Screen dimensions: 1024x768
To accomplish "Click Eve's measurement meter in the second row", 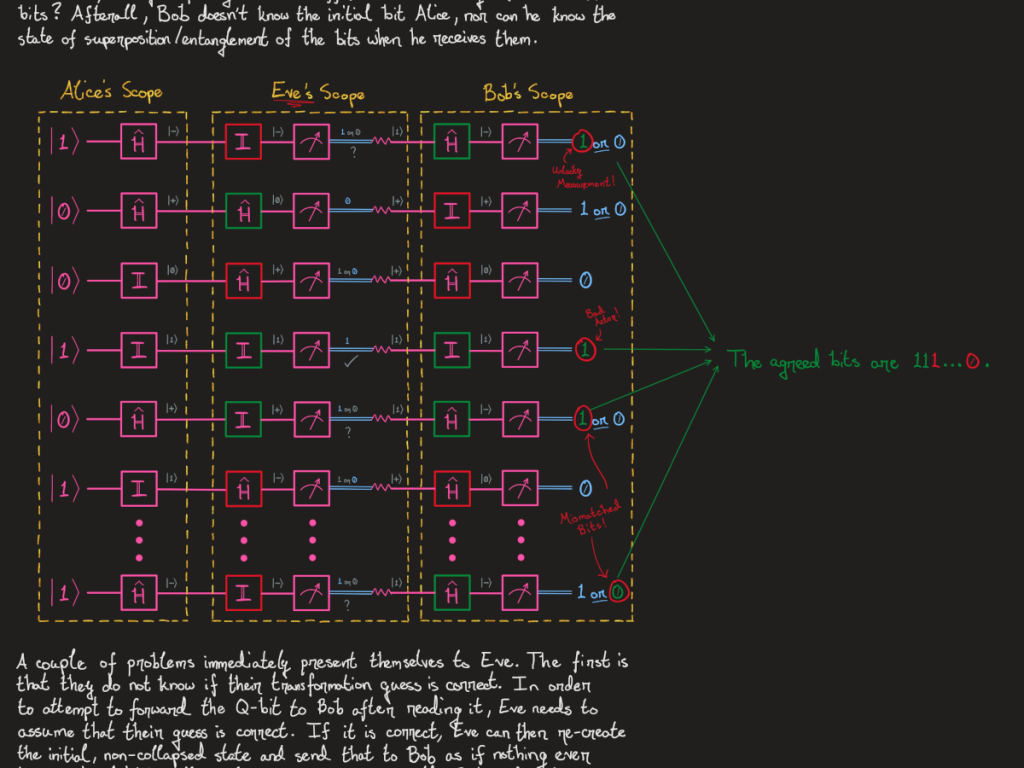I will coord(309,211).
